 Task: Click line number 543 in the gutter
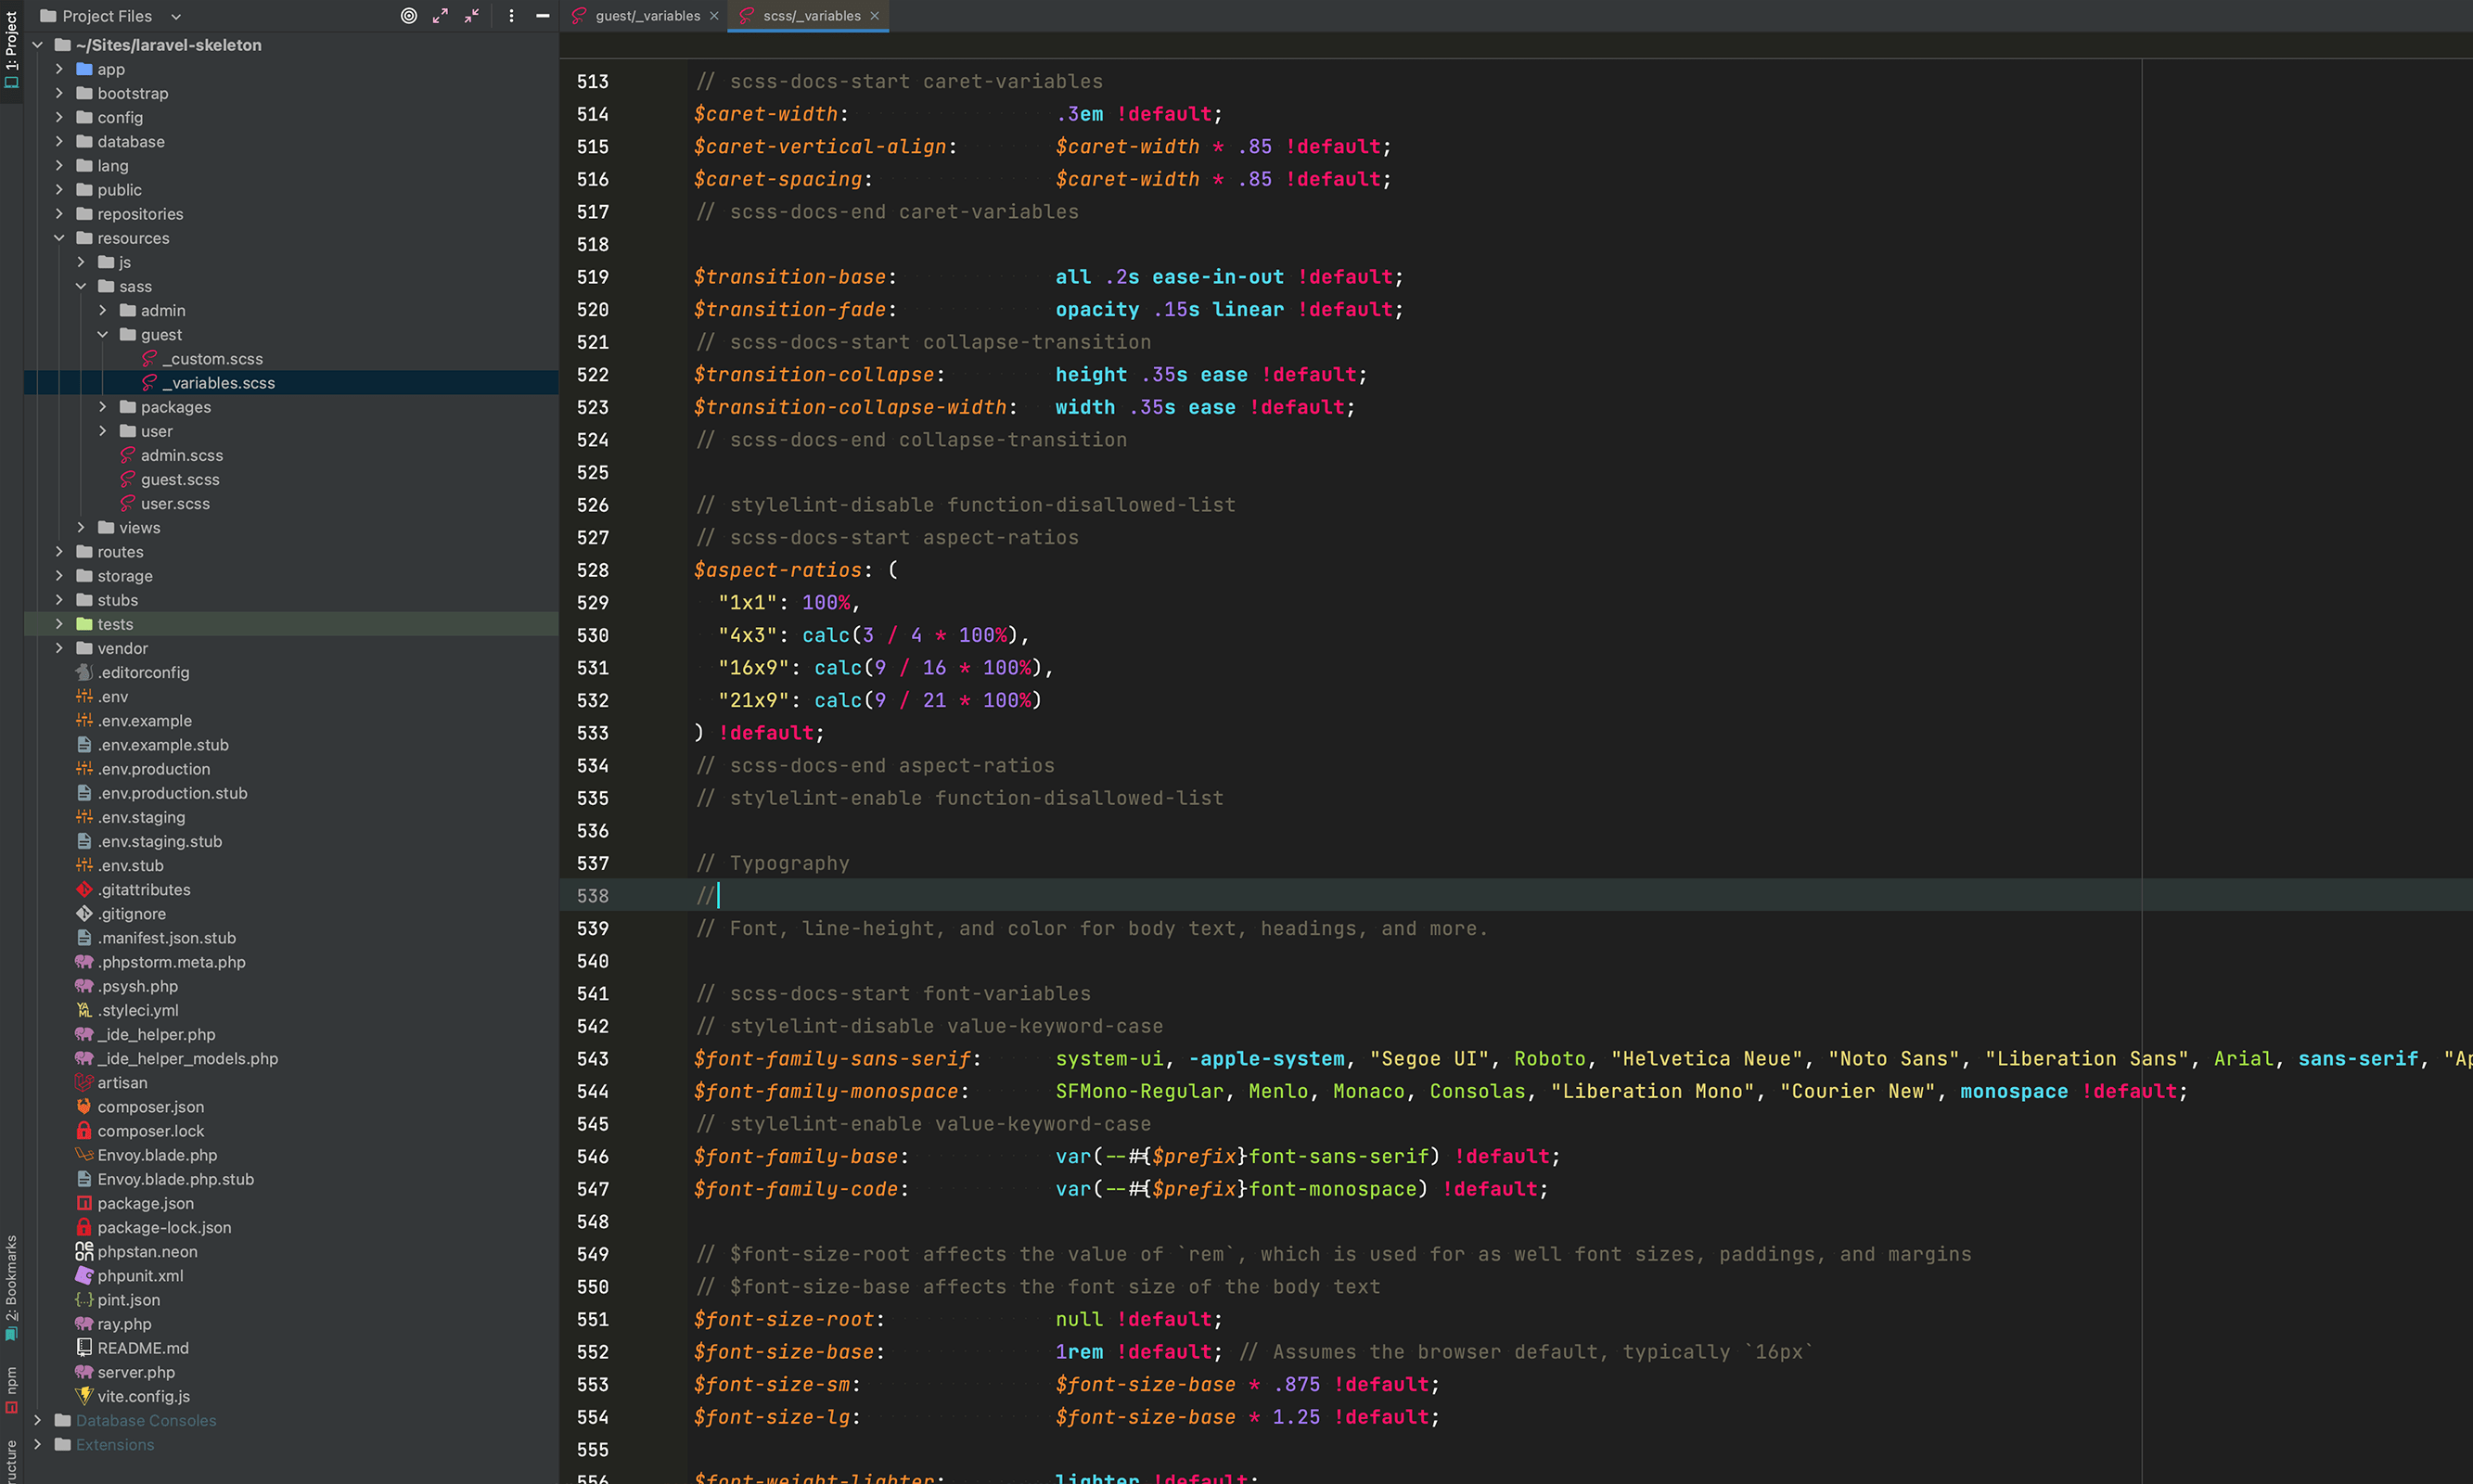point(592,1058)
